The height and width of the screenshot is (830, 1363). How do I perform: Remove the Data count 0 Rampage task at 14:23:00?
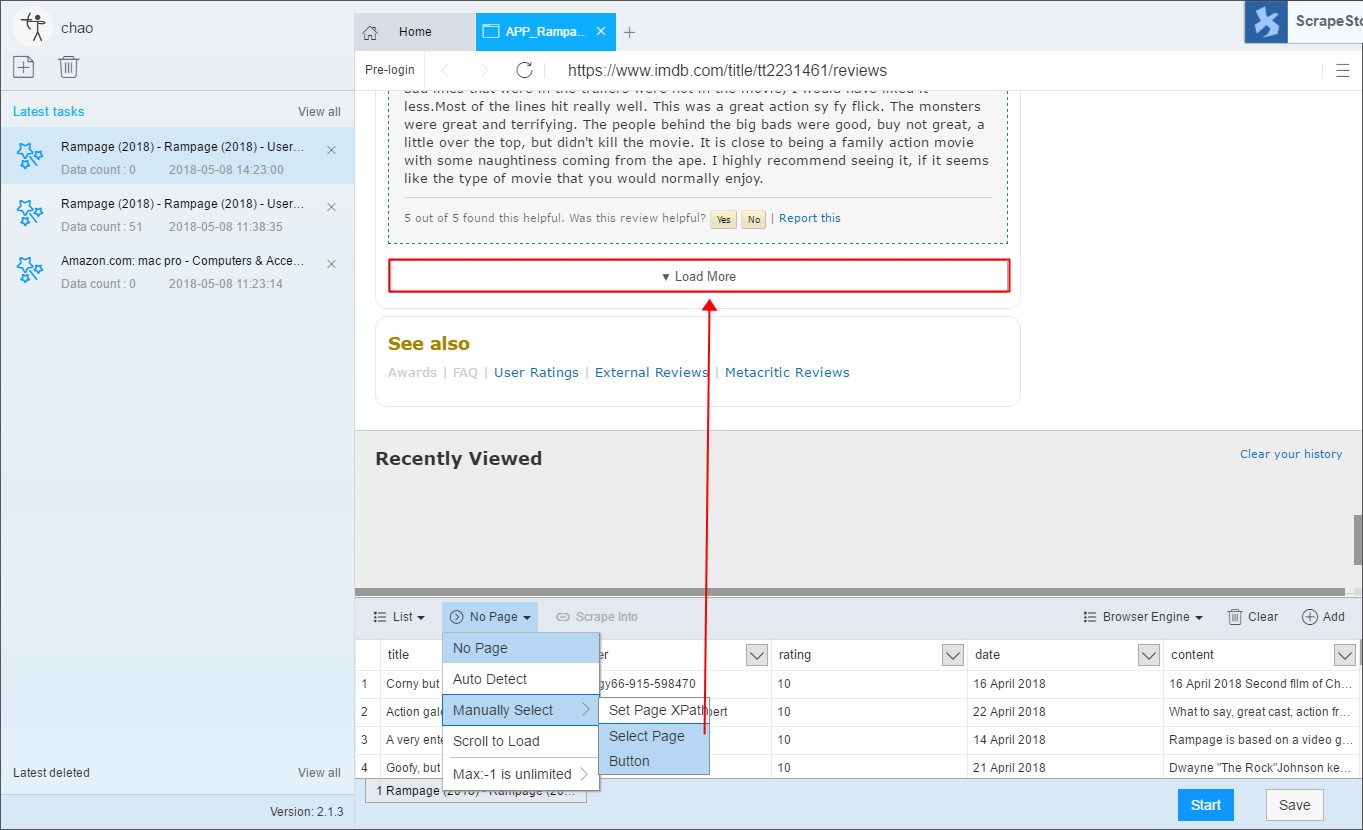(x=332, y=150)
